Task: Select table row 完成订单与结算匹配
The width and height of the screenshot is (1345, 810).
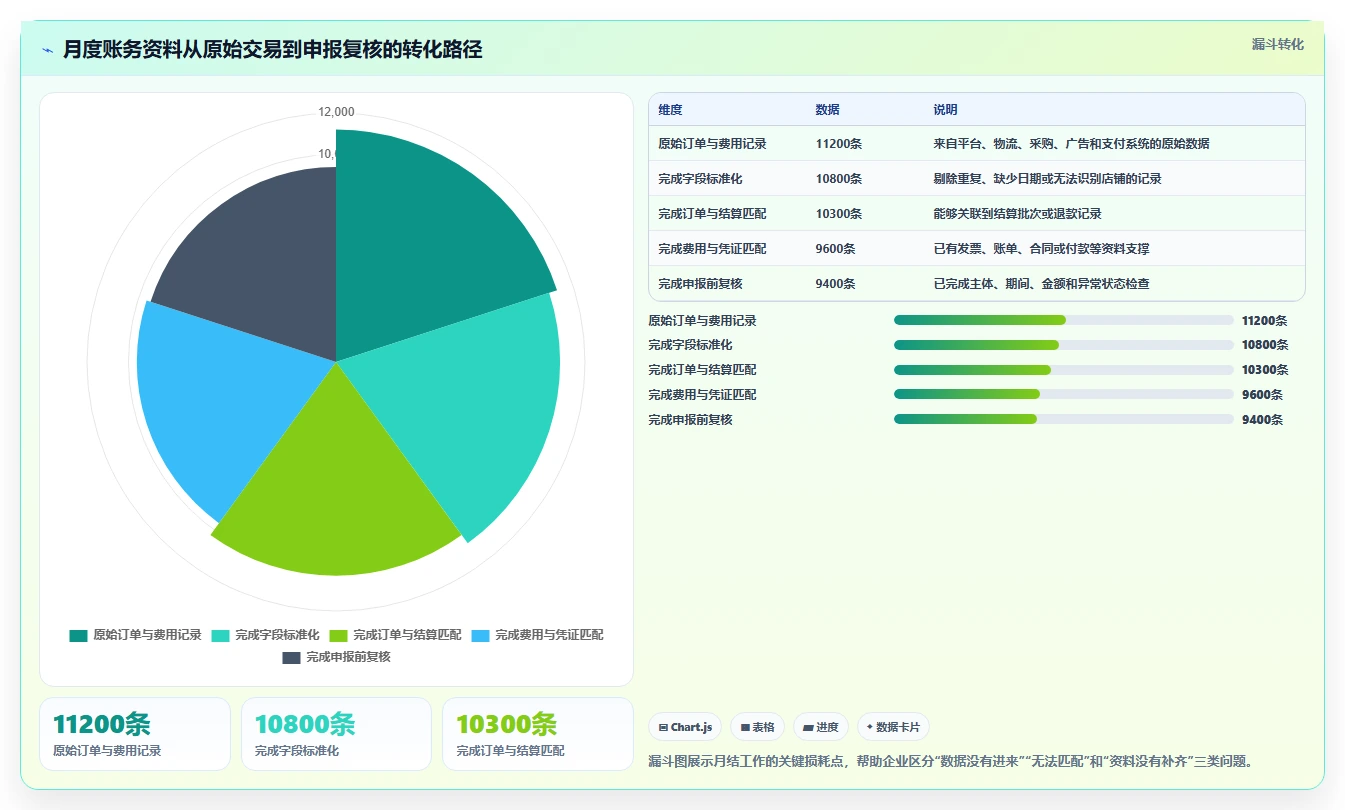Action: tap(977, 214)
